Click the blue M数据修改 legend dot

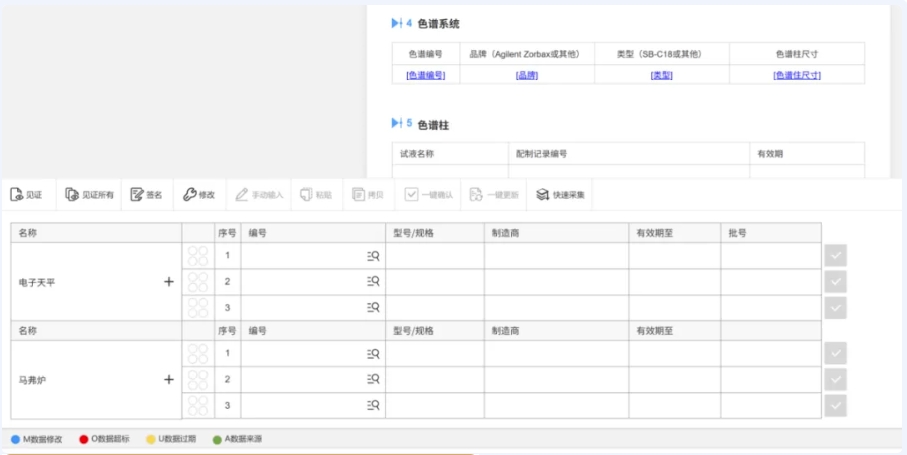pyautogui.click(x=15, y=439)
